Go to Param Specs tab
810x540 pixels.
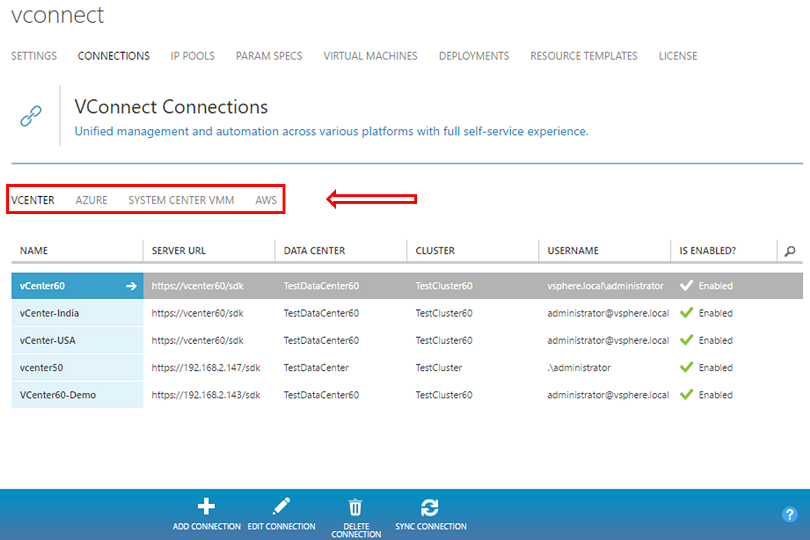[x=269, y=56]
